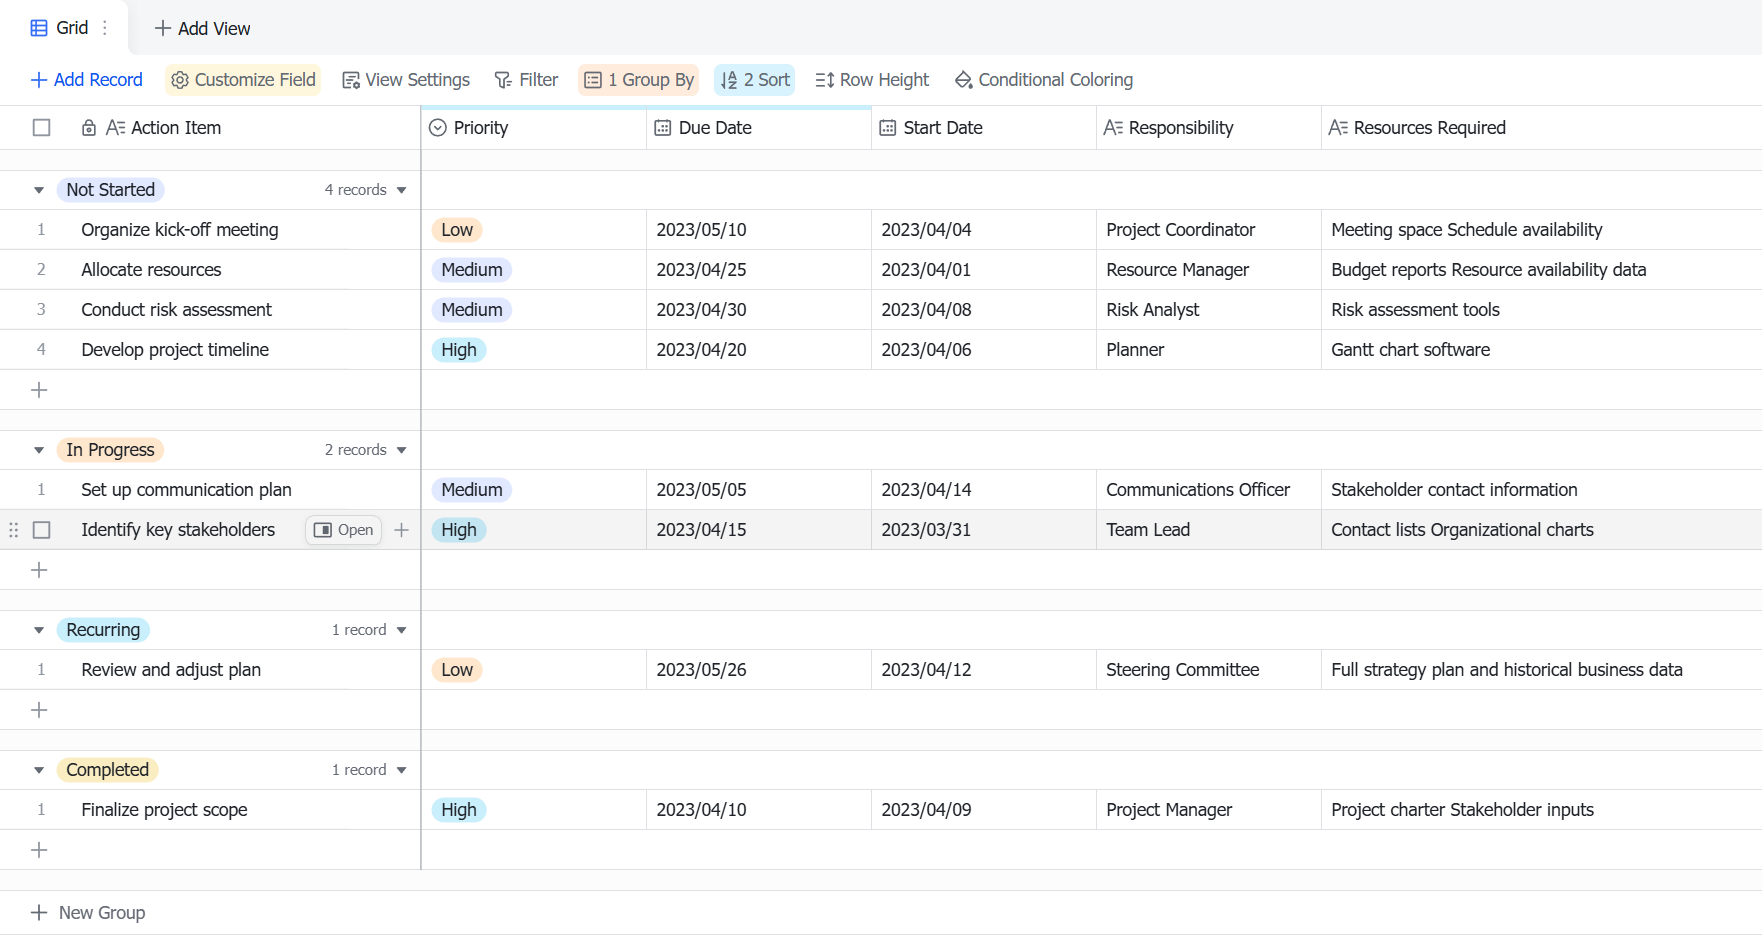Image resolution: width=1762 pixels, height=936 pixels.
Task: Tick the select-all checkbox in the header
Action: 42,128
